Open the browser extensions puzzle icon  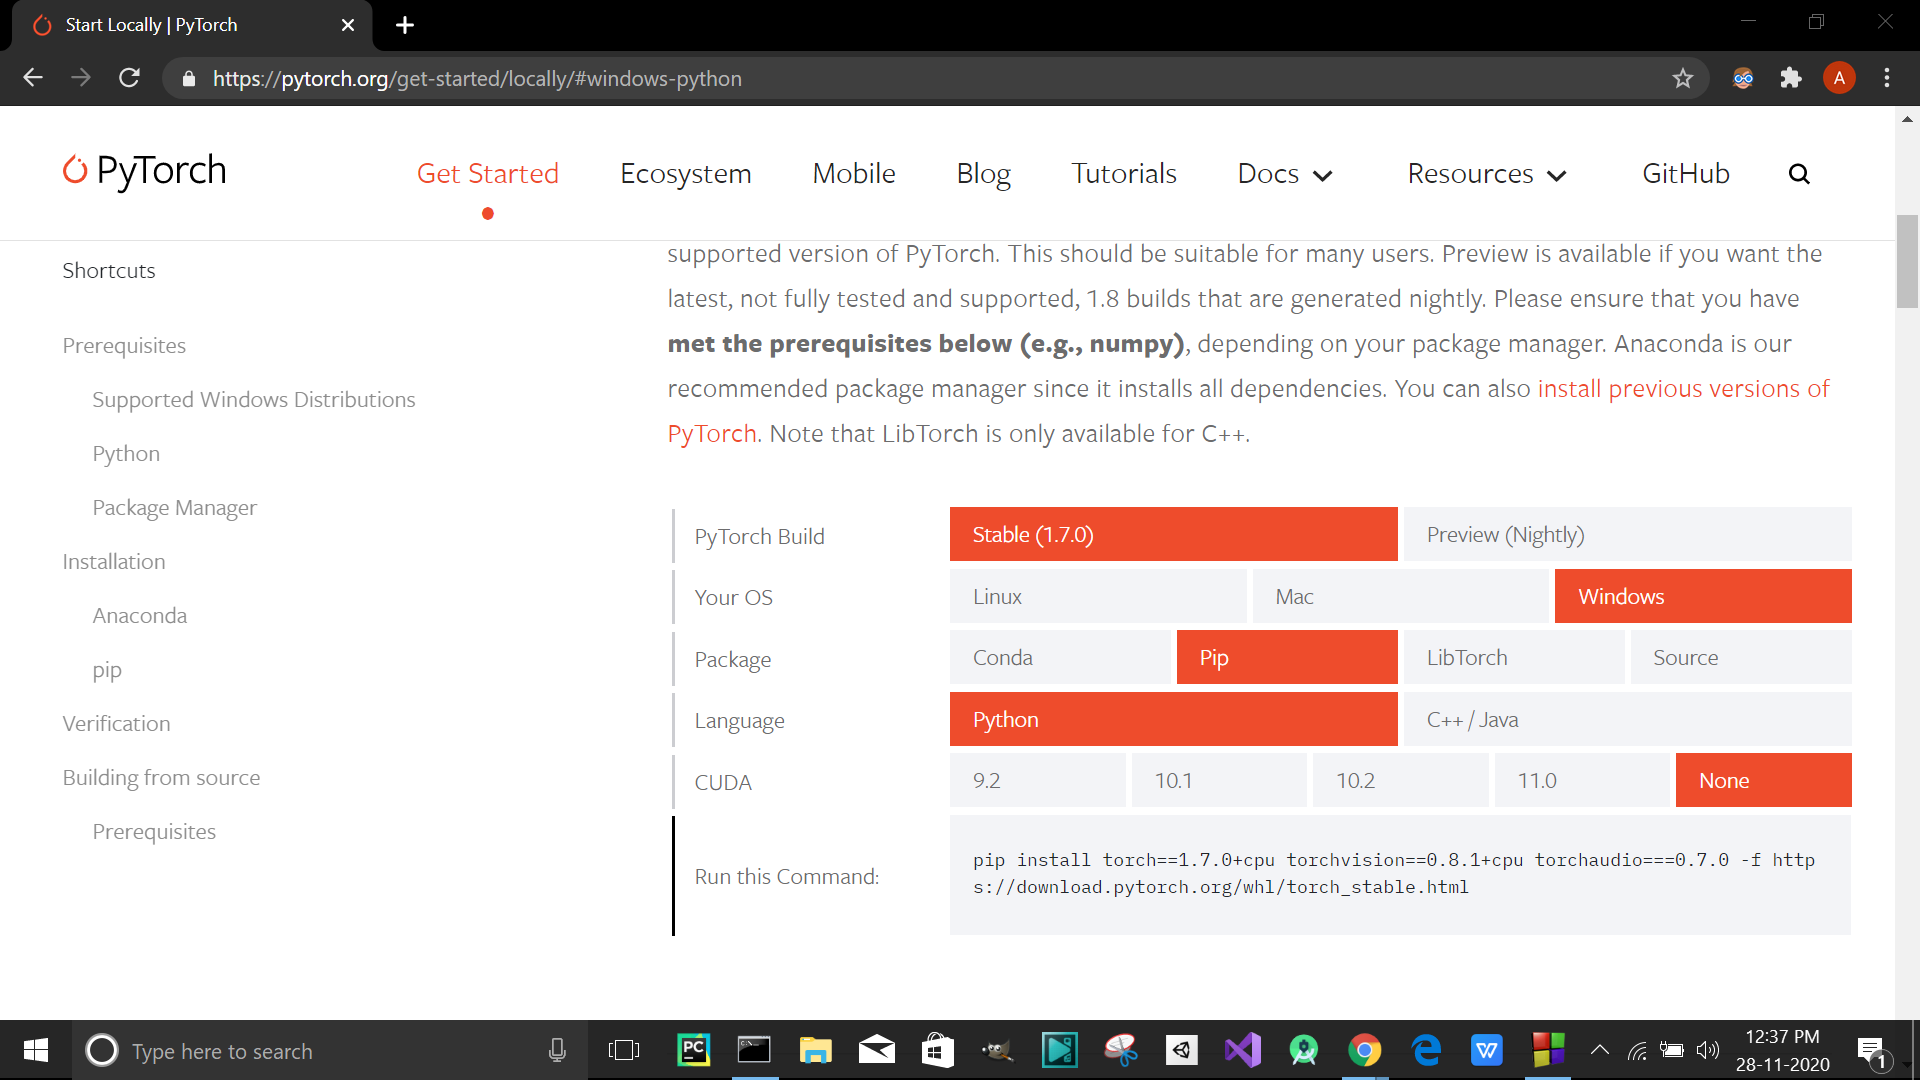1791,78
